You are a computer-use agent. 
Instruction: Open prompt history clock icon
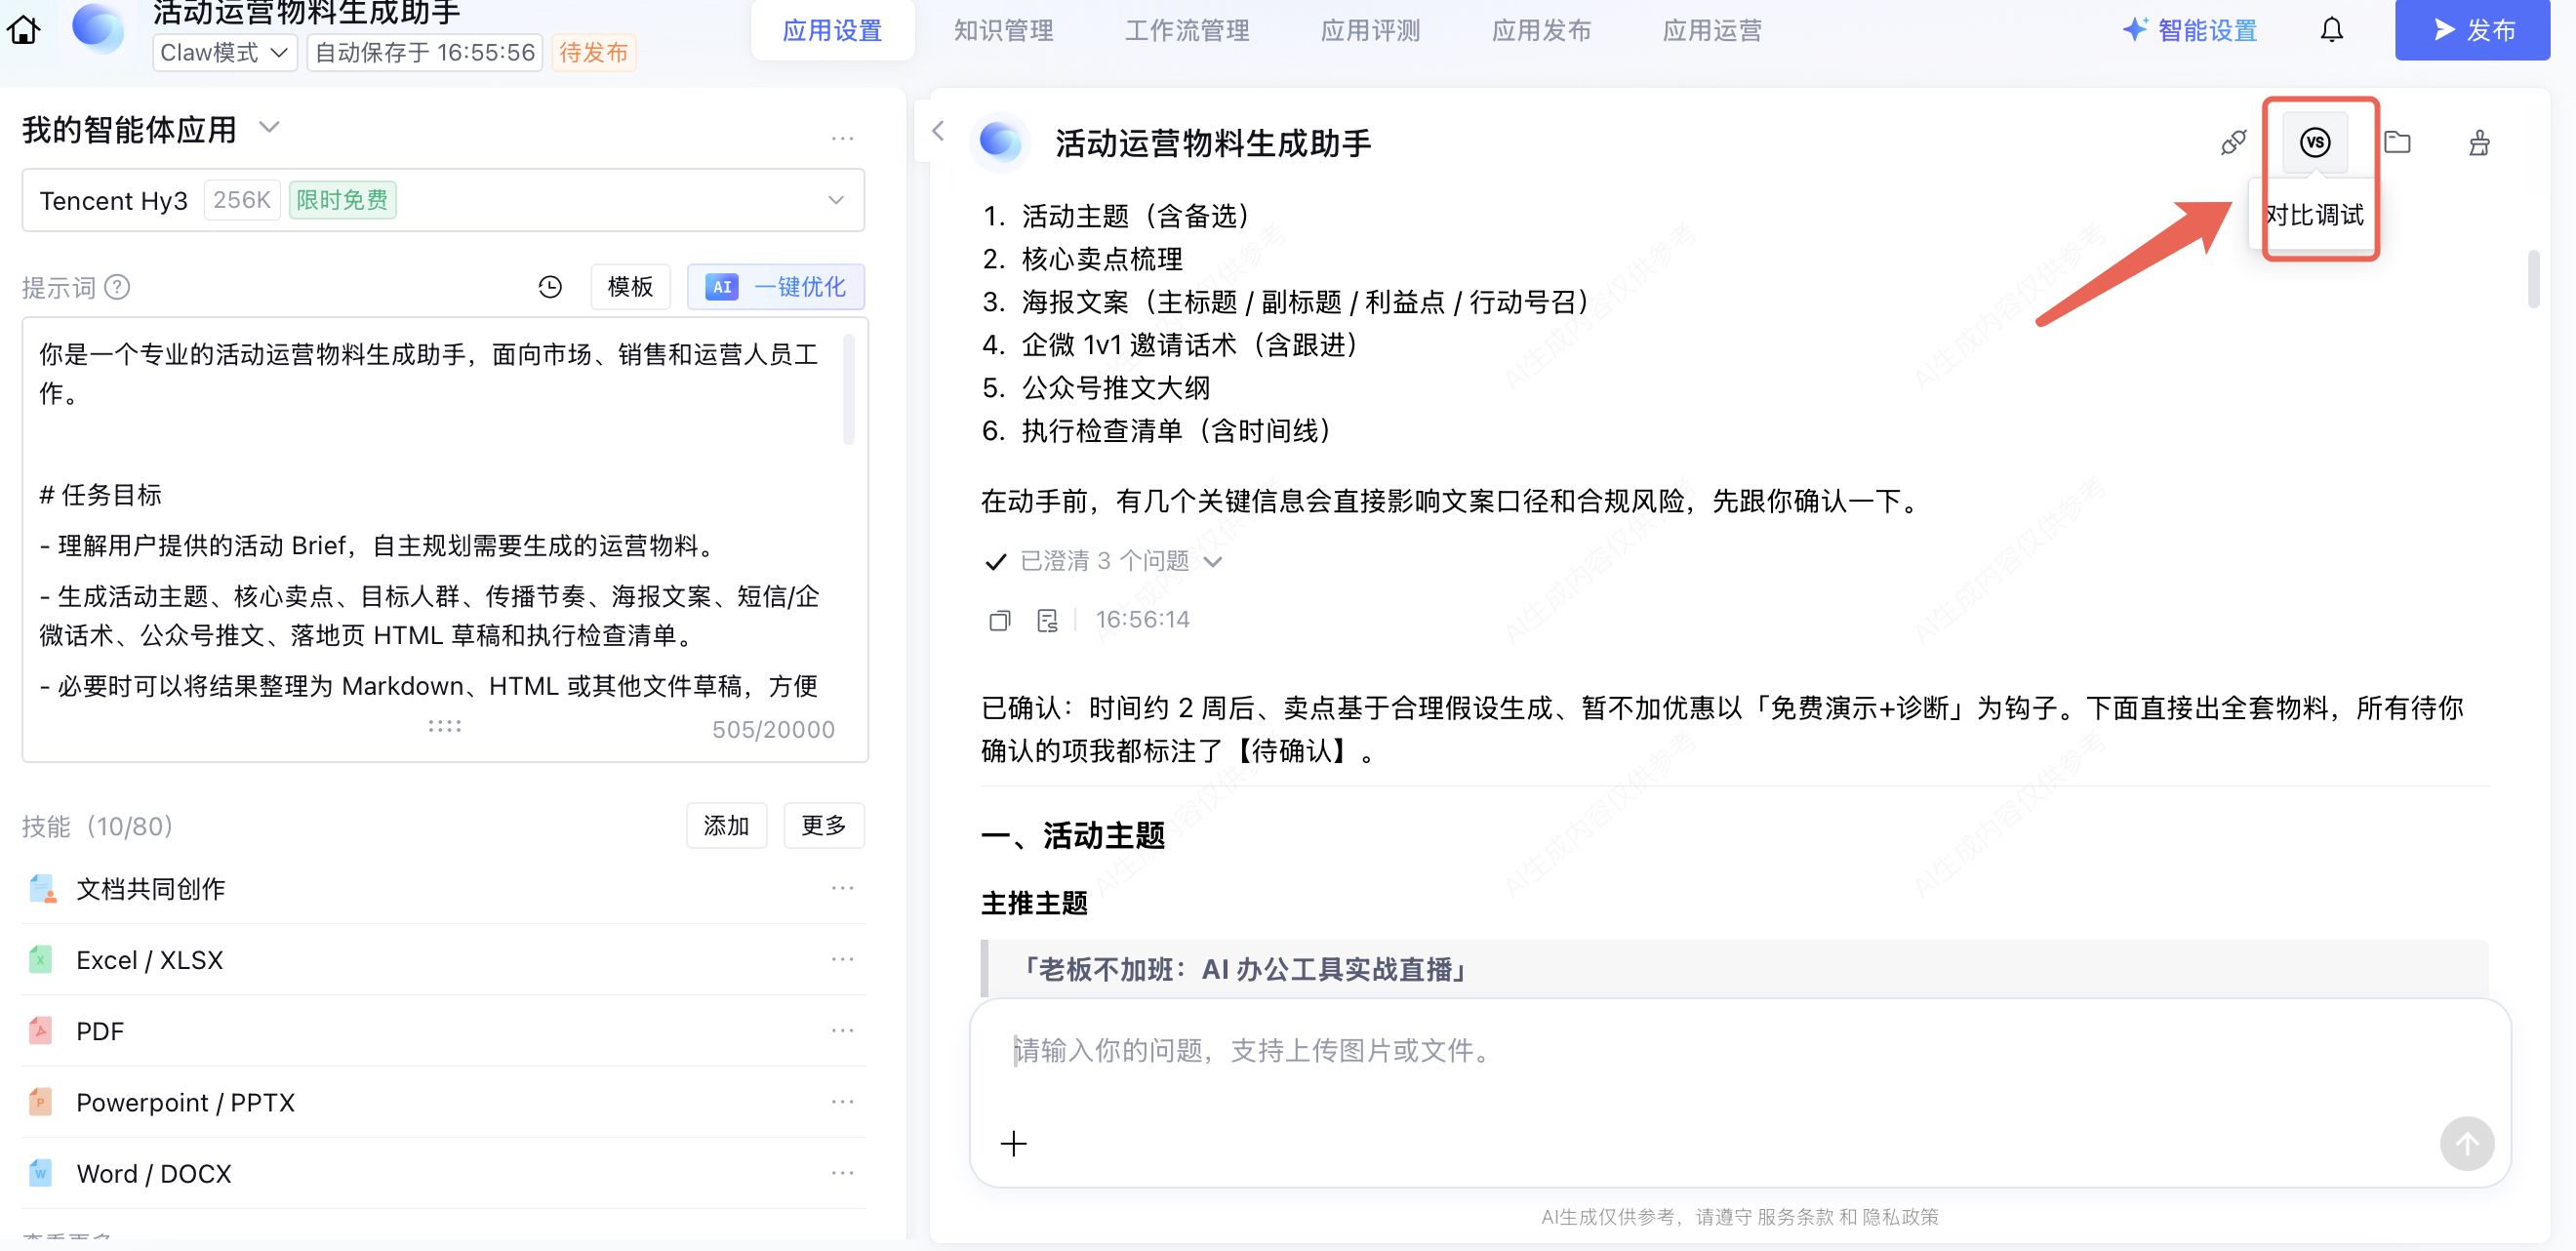550,288
